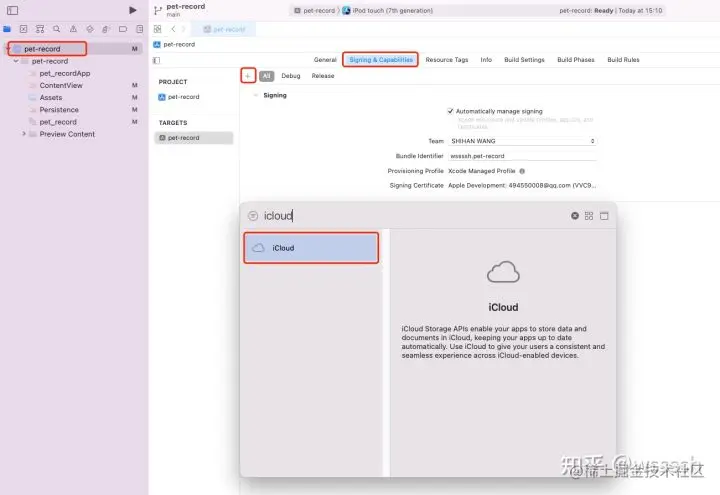Click the branch icon beside pet-record main
The height and width of the screenshot is (495, 720).
point(158,10)
